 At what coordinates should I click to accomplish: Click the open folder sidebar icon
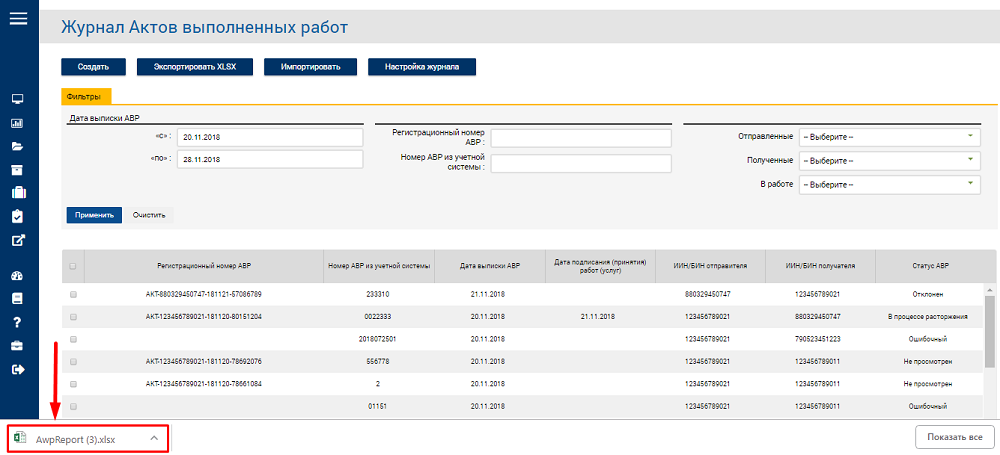(18, 146)
